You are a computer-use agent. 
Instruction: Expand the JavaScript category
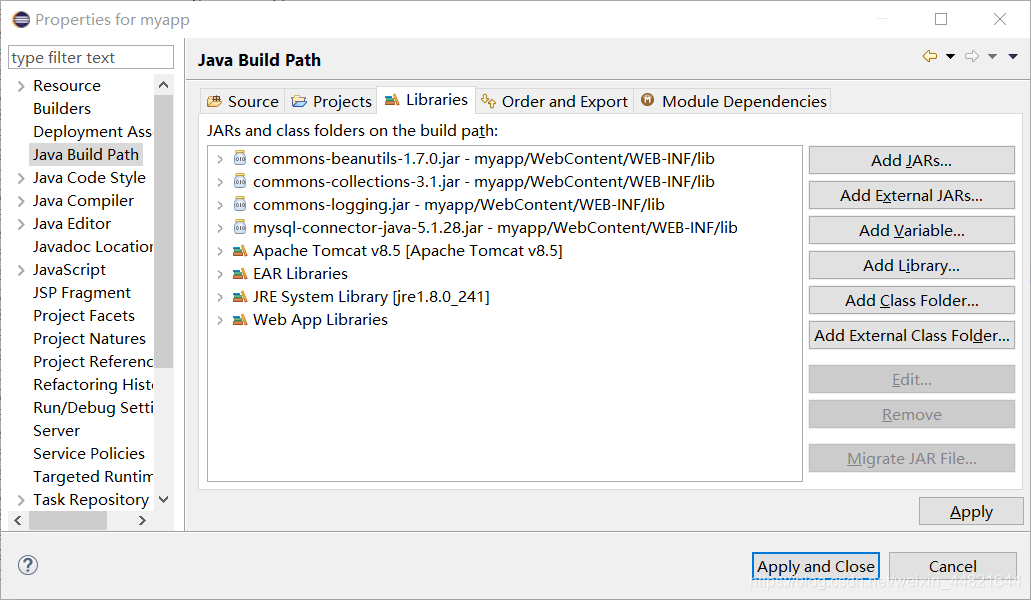[x=21, y=270]
